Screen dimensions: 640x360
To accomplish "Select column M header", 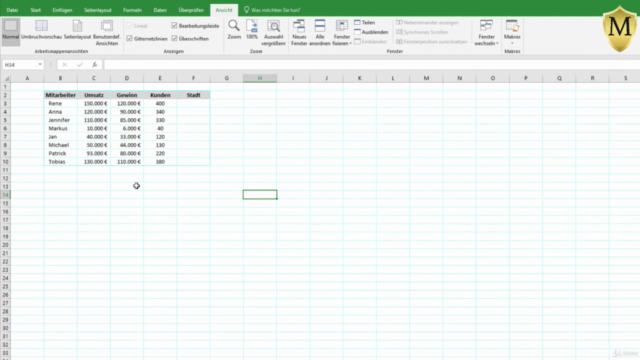I will pyautogui.click(x=426, y=78).
